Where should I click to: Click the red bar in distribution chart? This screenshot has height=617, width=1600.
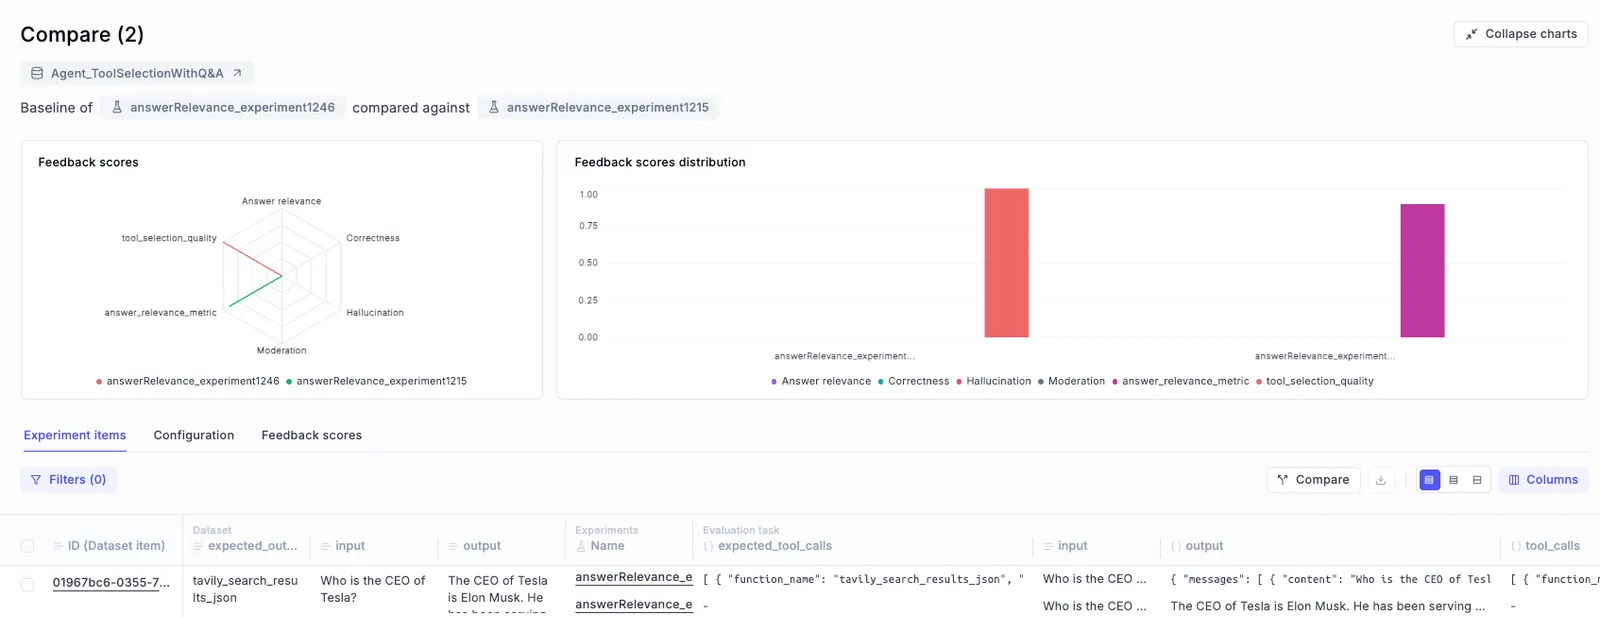[x=1006, y=263]
